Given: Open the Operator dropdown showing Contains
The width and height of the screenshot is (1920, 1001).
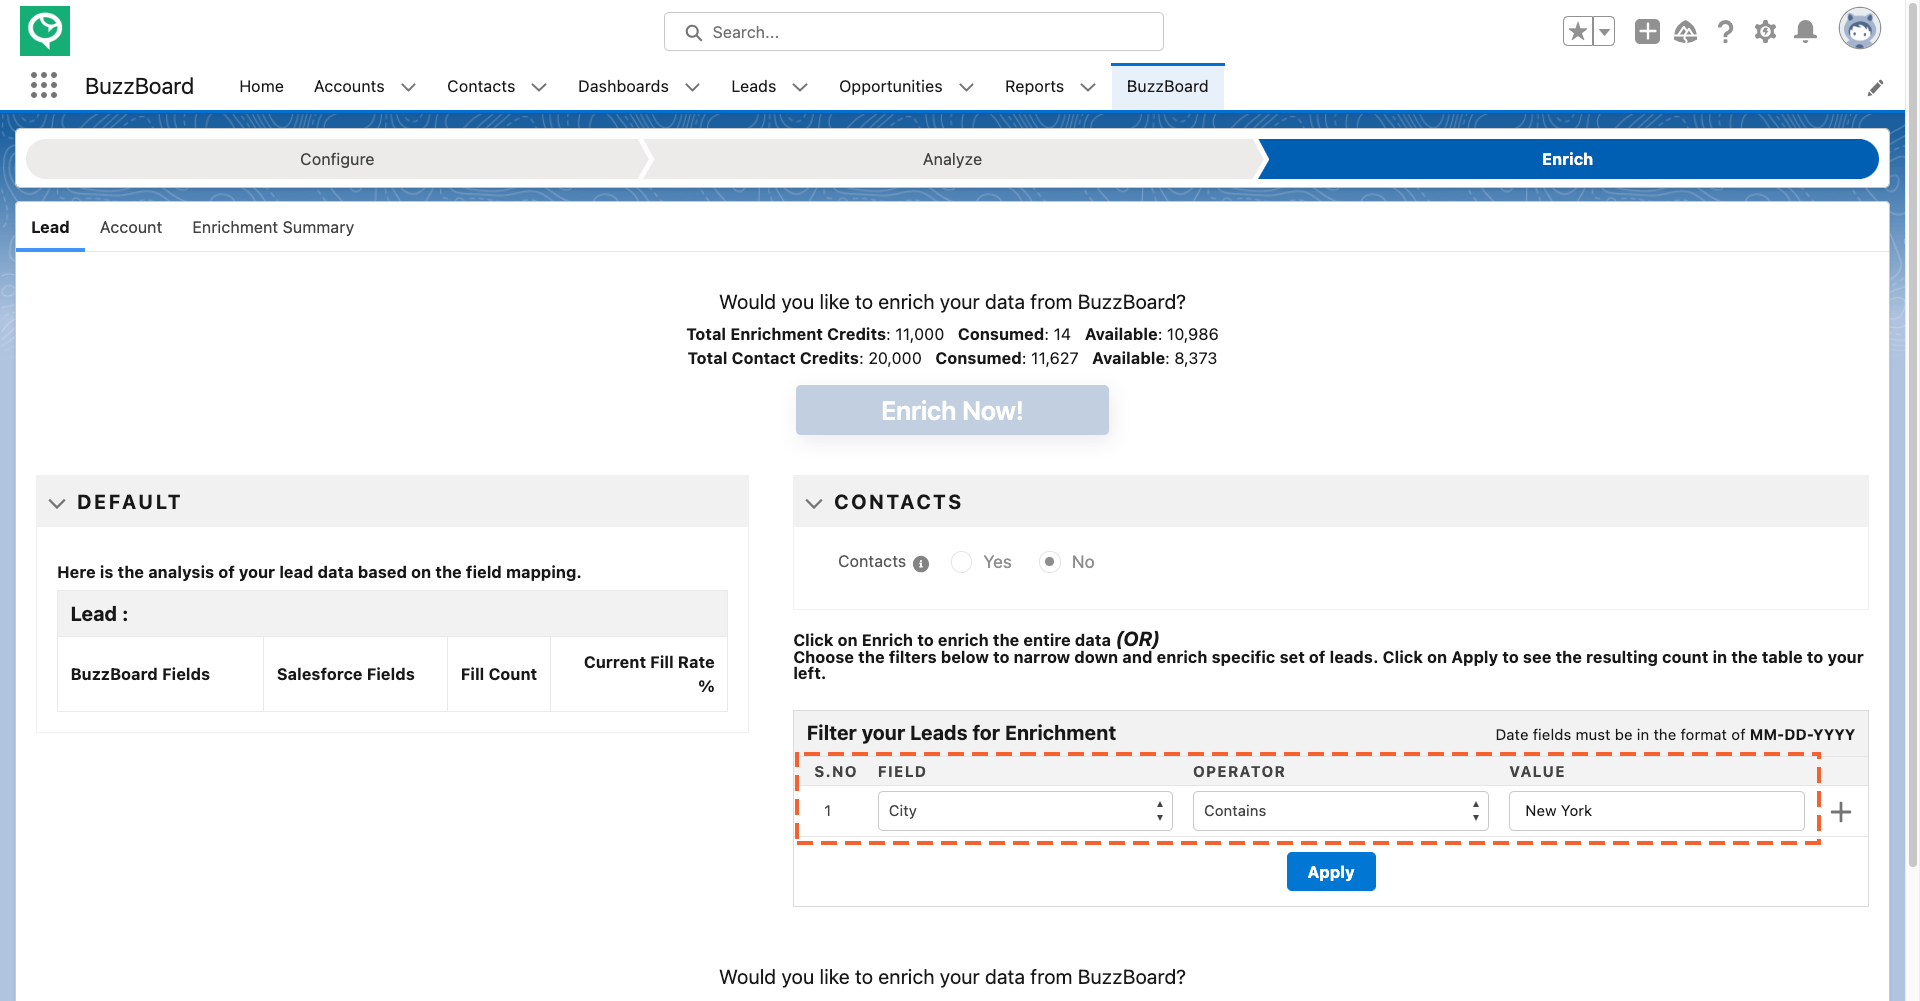Looking at the screenshot, I should coord(1340,811).
